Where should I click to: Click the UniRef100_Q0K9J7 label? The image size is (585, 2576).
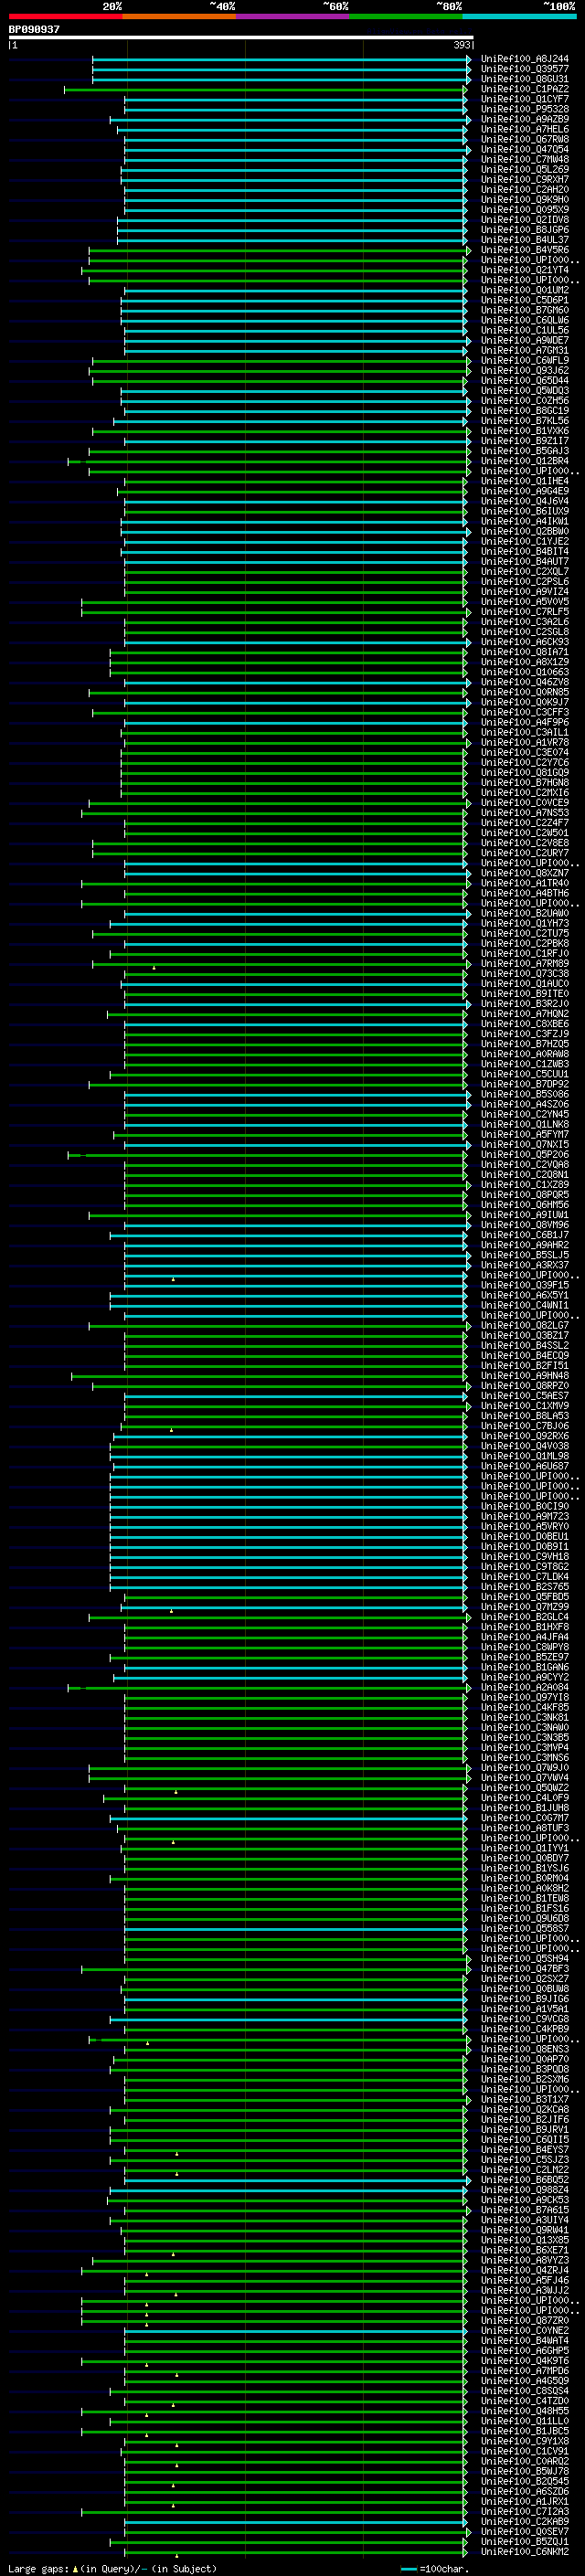(525, 702)
